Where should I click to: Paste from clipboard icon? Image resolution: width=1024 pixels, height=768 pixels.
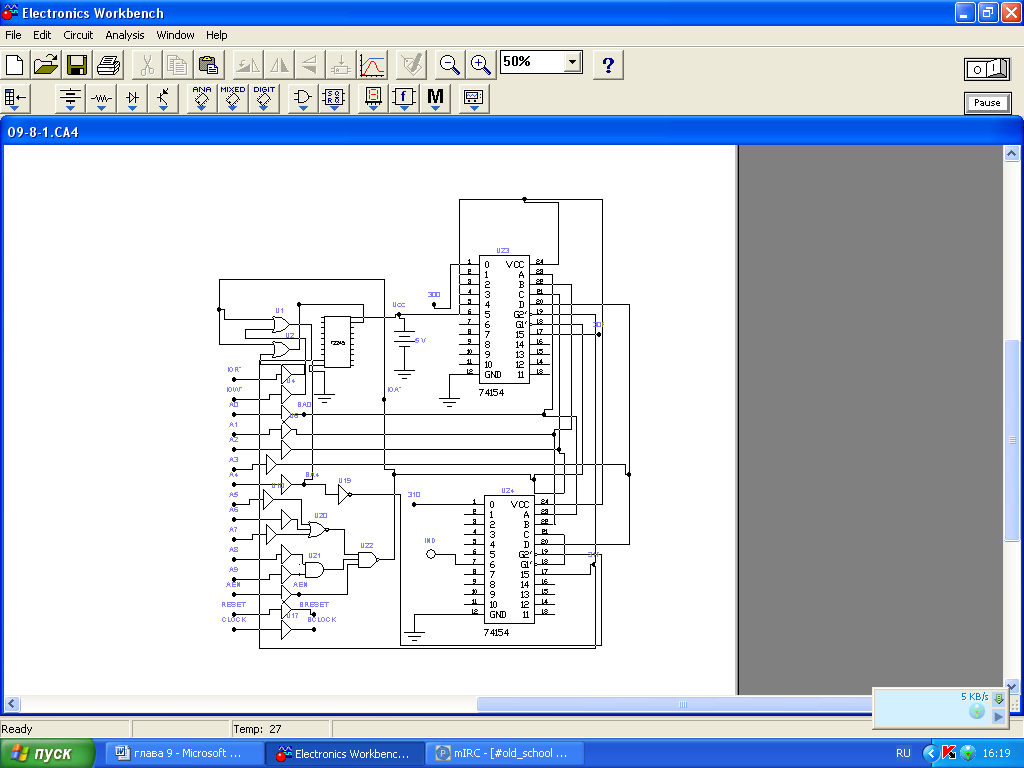pos(208,65)
